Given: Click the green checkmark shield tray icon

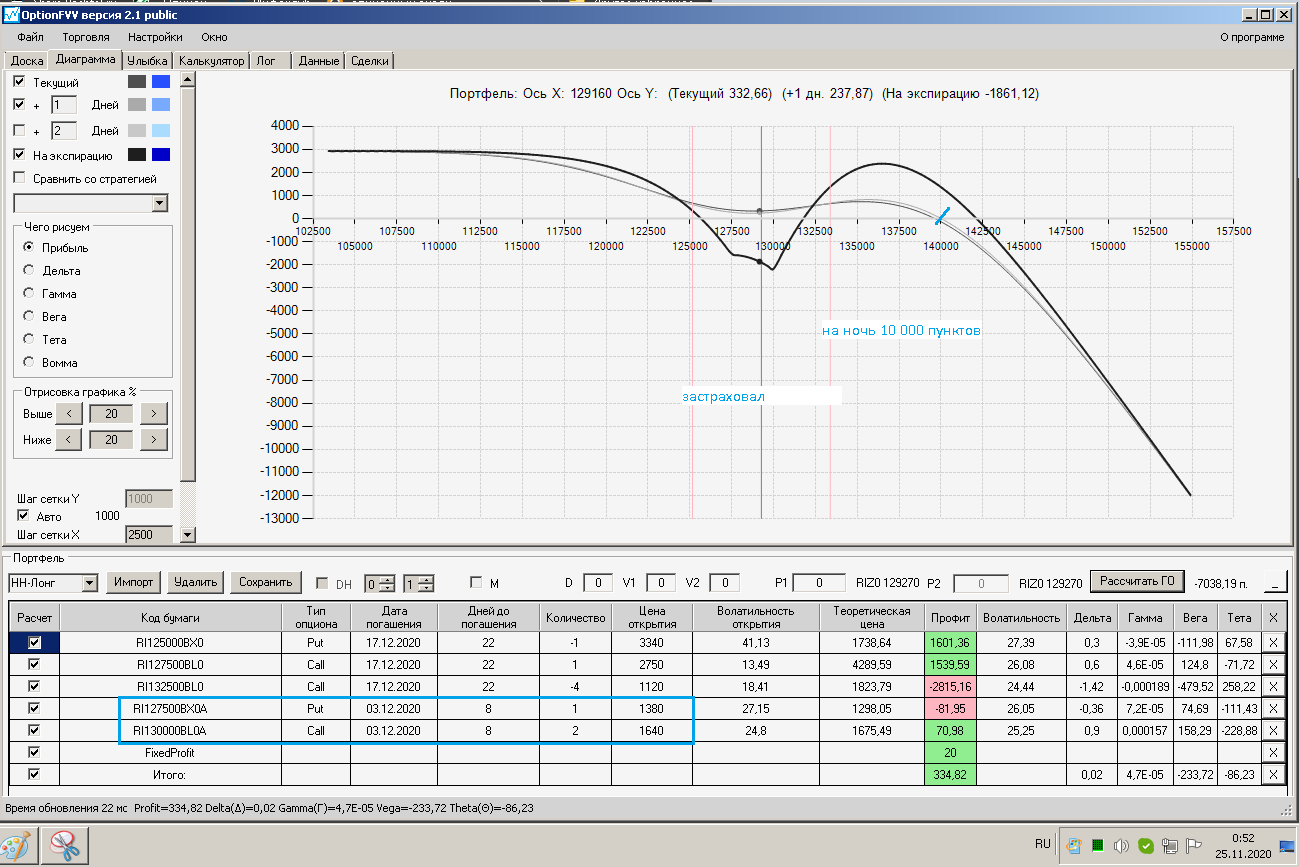Looking at the screenshot, I should pyautogui.click(x=1146, y=845).
